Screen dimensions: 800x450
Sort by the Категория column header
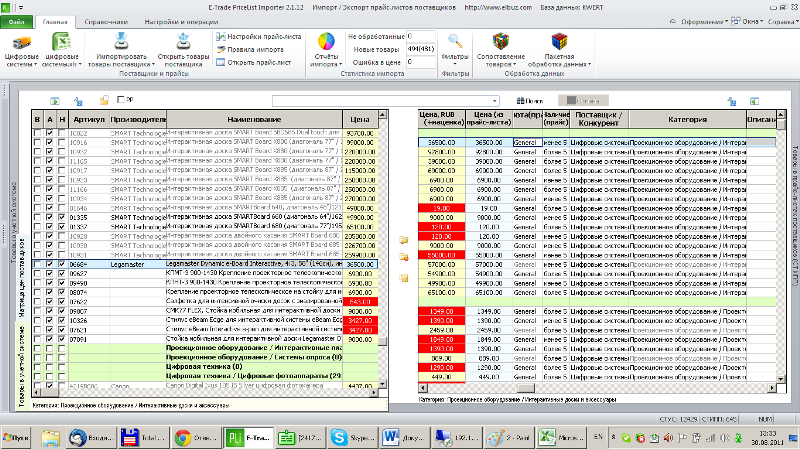pyautogui.click(x=687, y=119)
